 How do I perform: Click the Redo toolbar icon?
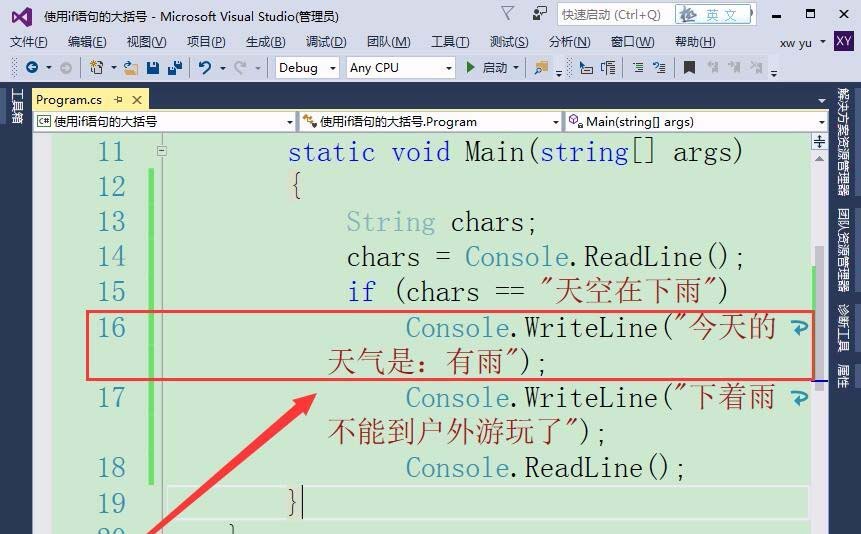coord(240,68)
